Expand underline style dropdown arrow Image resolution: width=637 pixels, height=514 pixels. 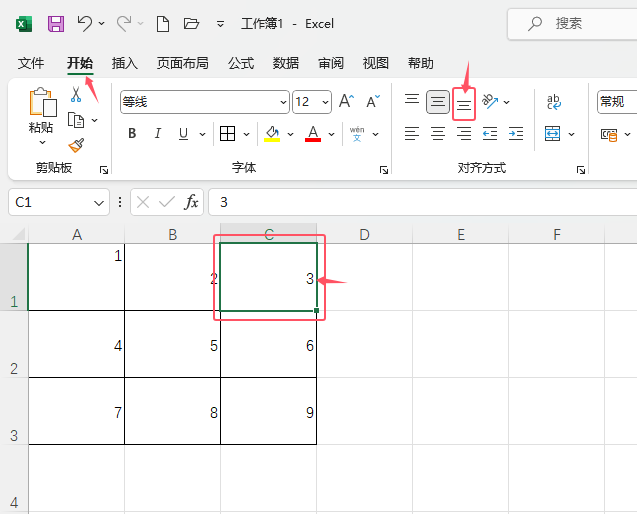click(202, 134)
